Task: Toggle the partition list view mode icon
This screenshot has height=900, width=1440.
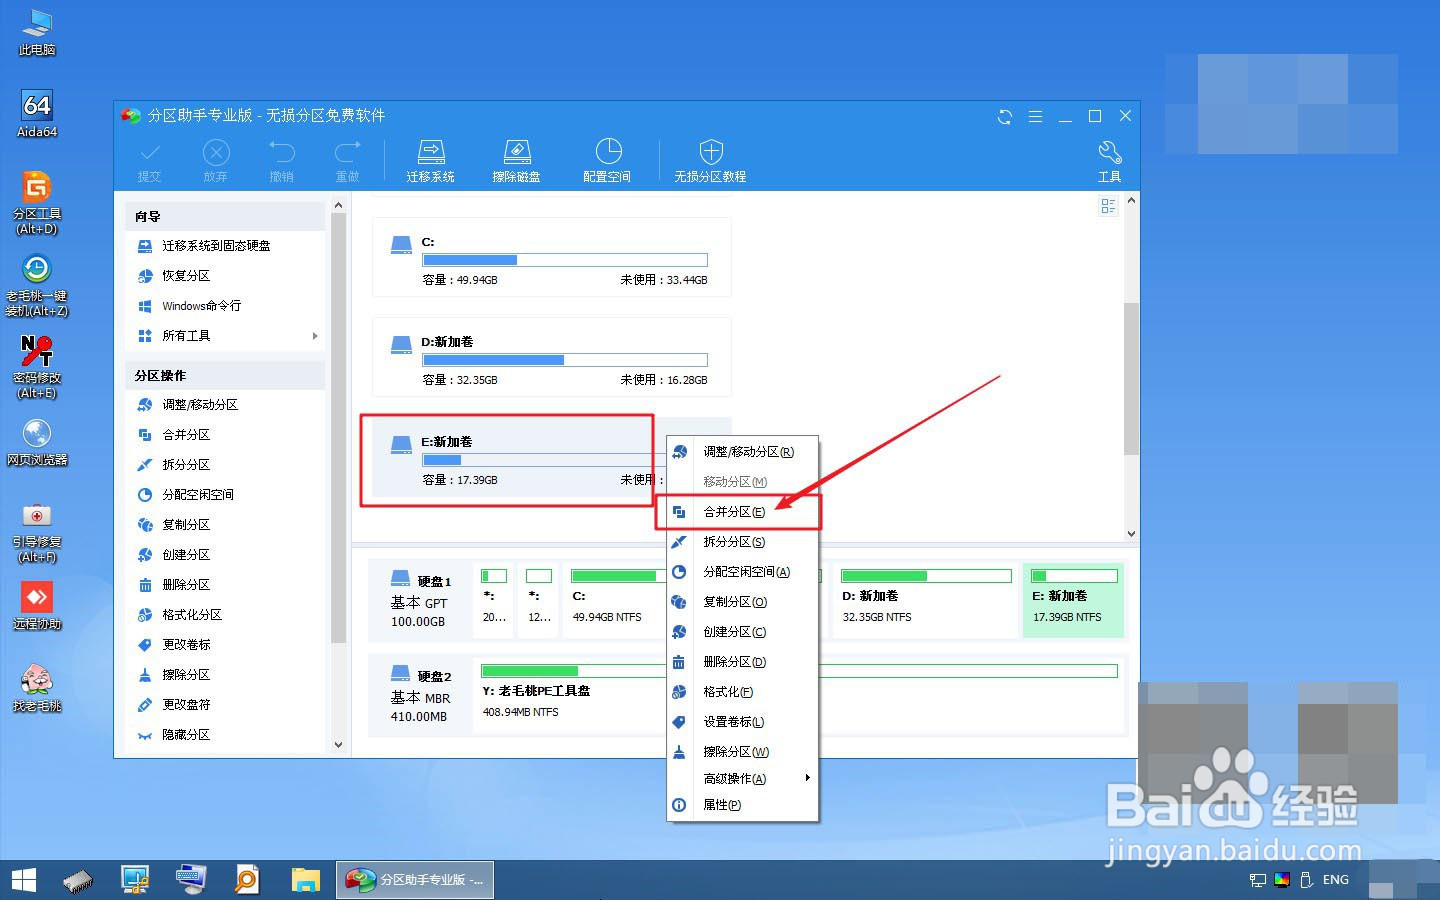Action: [1108, 206]
